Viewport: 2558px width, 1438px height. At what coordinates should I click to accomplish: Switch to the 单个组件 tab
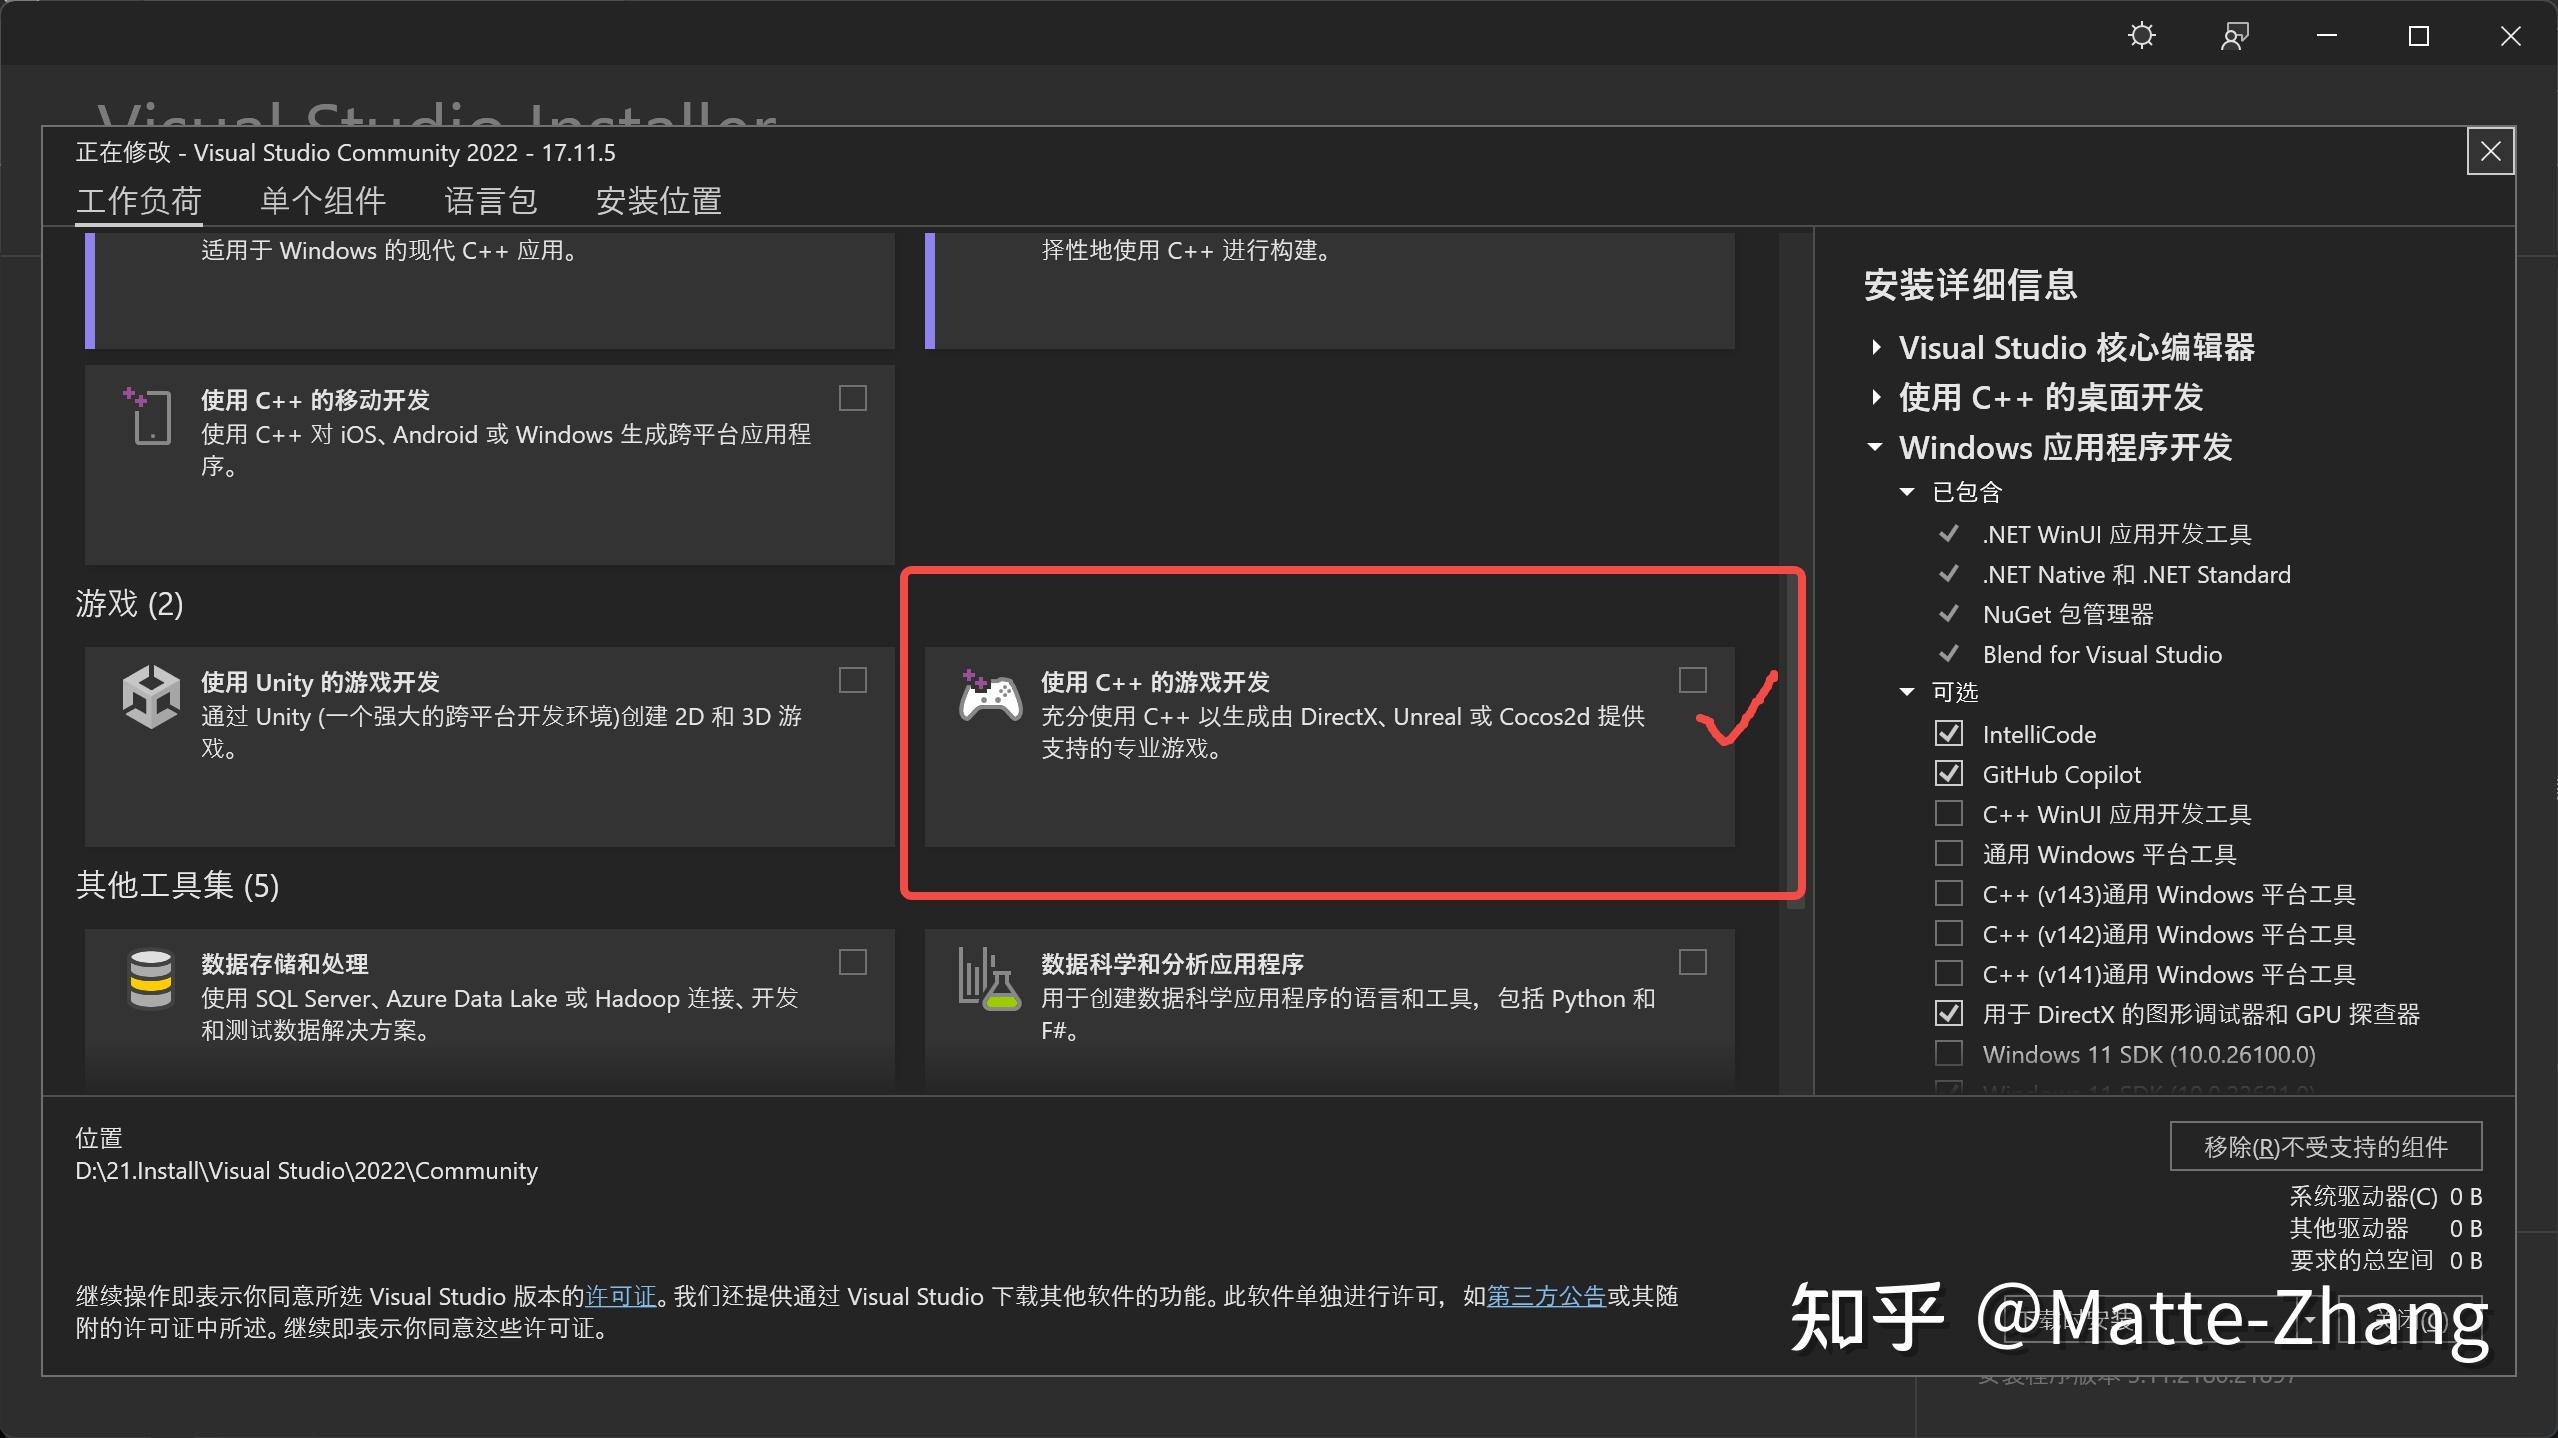[x=322, y=201]
